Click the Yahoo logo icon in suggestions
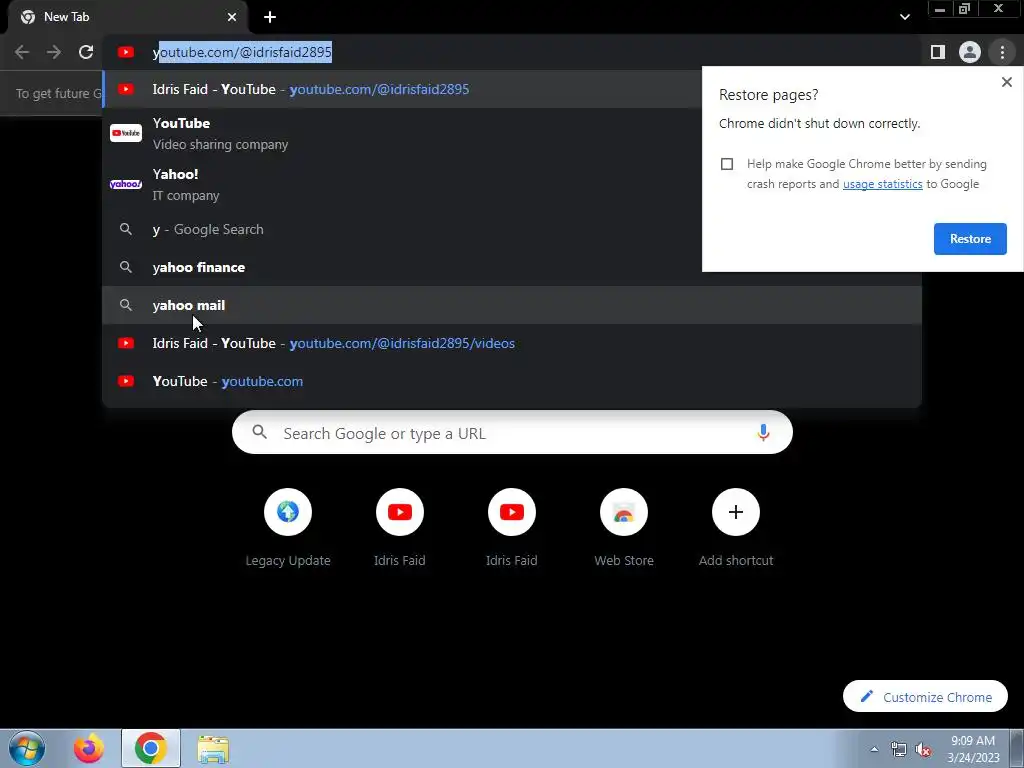 (x=125, y=184)
